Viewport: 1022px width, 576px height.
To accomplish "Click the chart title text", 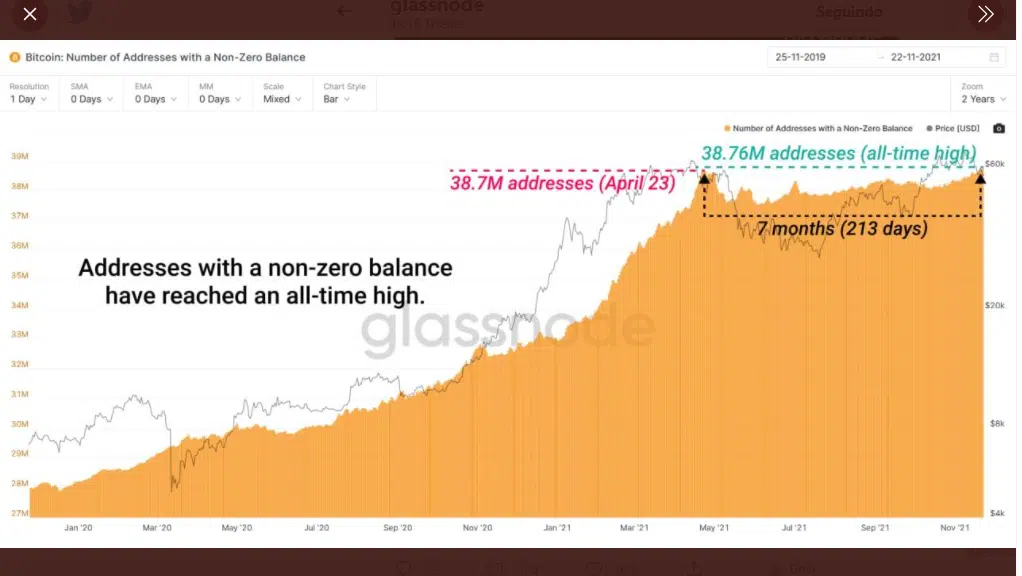I will click(165, 57).
